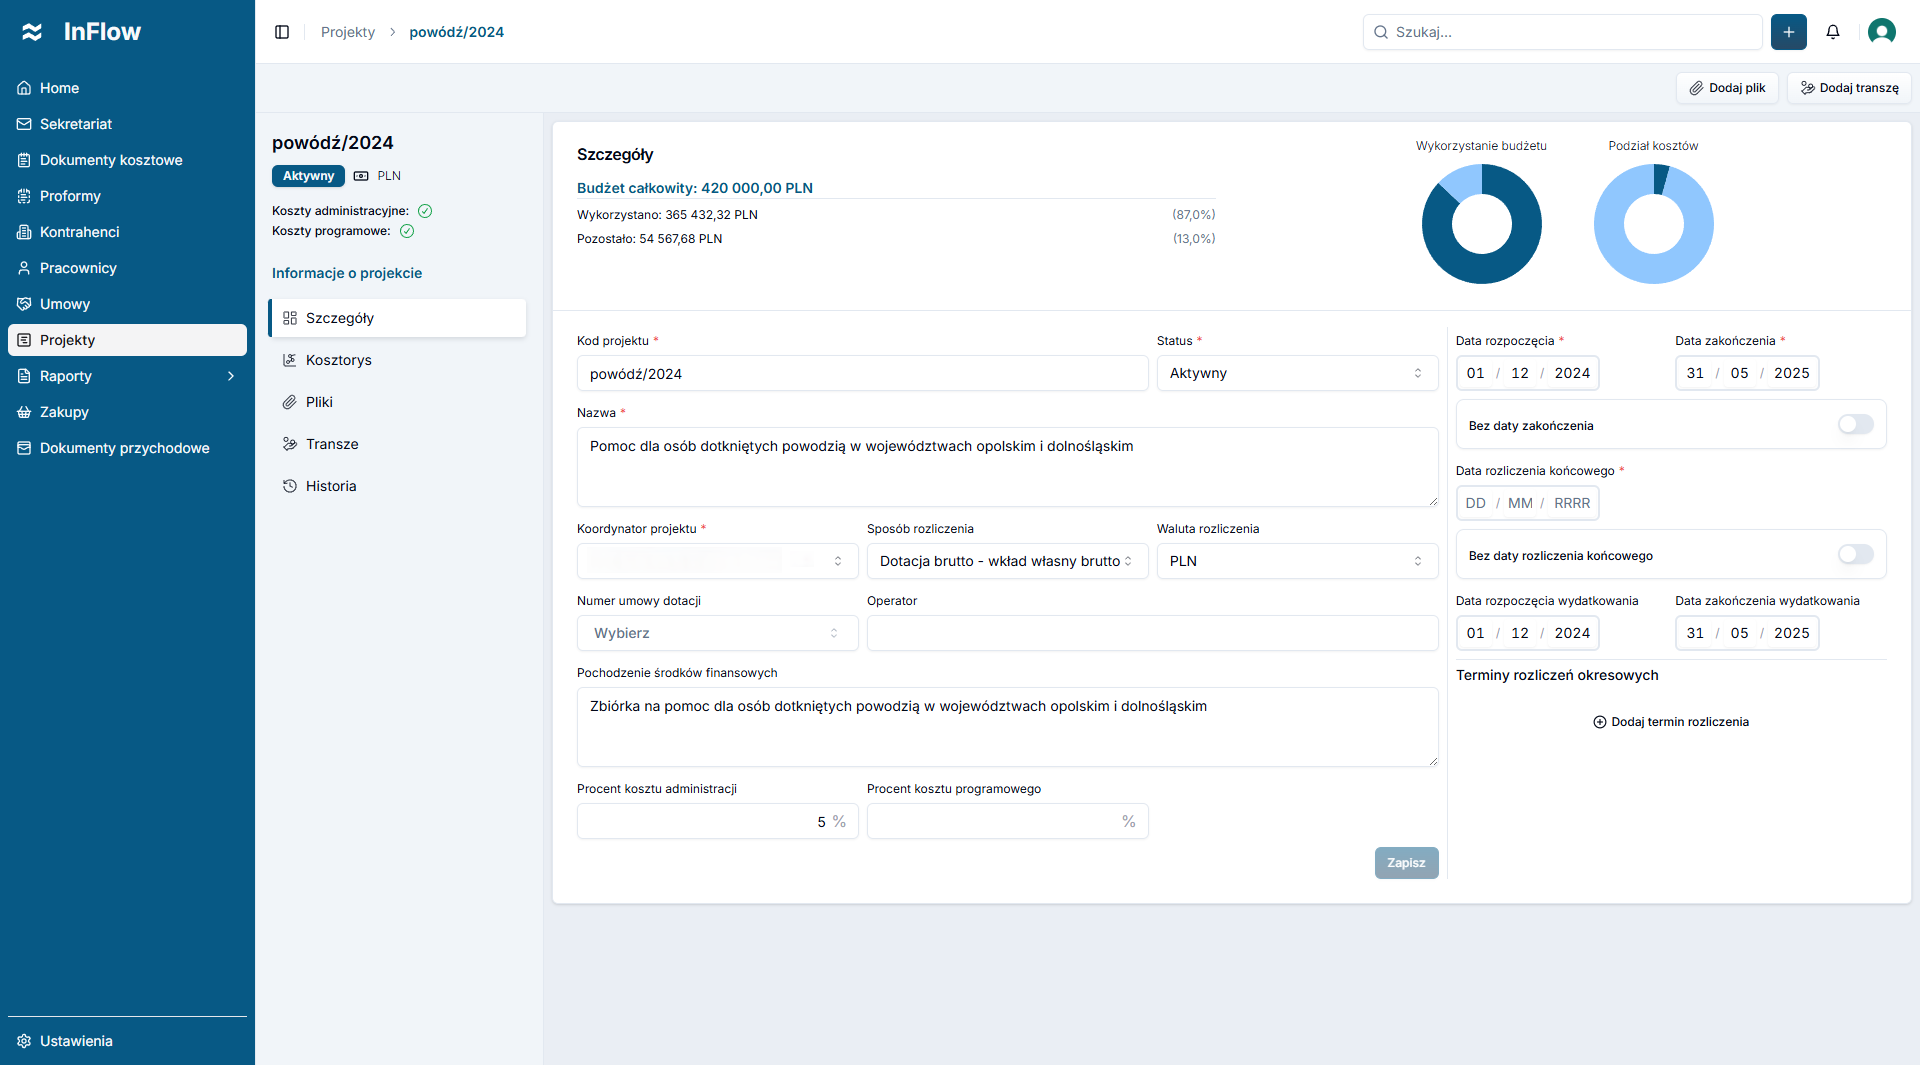Toggle Bez daty rozliczenia końcowego

click(x=1855, y=554)
